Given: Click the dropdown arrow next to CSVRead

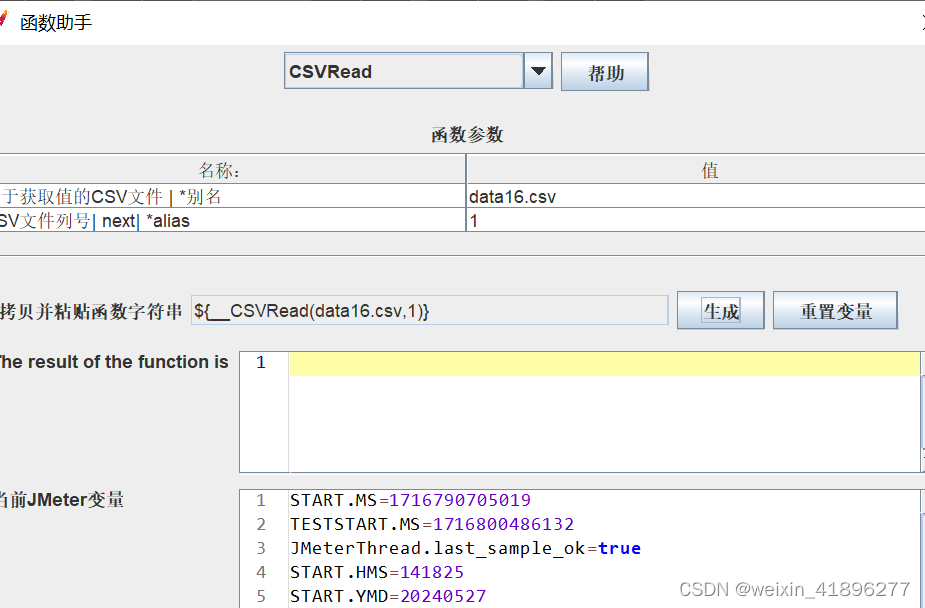Looking at the screenshot, I should (x=538, y=71).
